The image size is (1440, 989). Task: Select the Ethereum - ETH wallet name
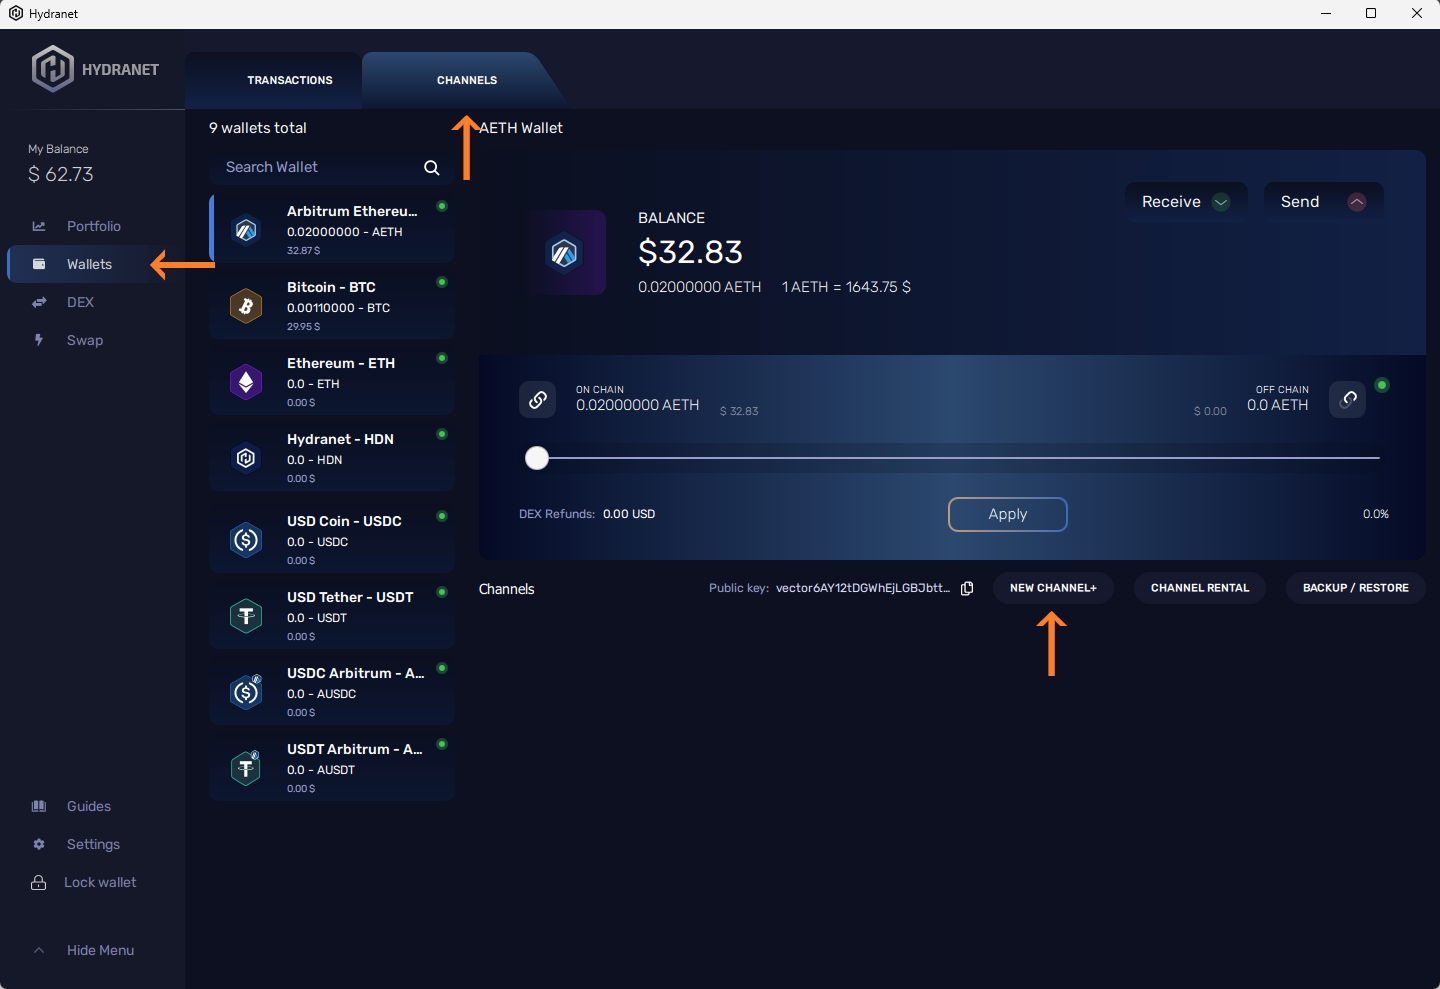(x=341, y=363)
